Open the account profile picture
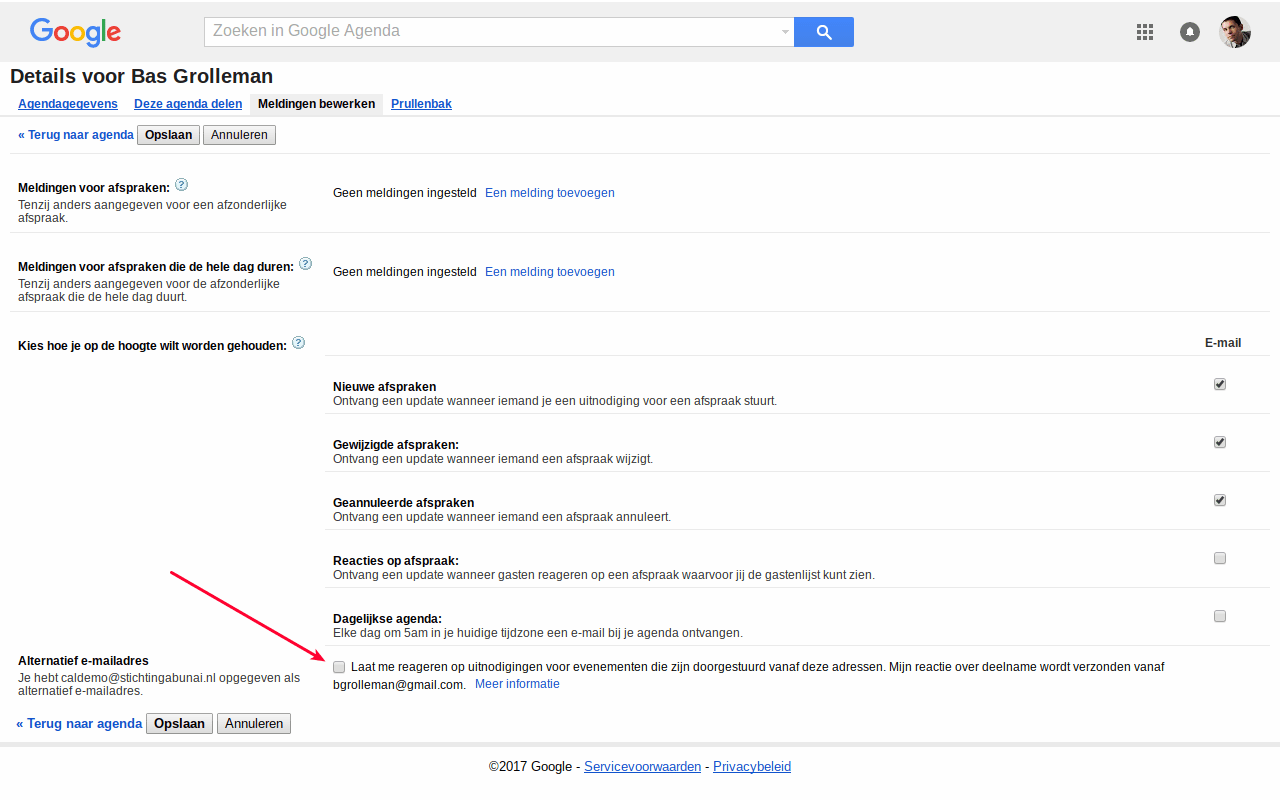Image resolution: width=1280 pixels, height=800 pixels. pyautogui.click(x=1235, y=32)
